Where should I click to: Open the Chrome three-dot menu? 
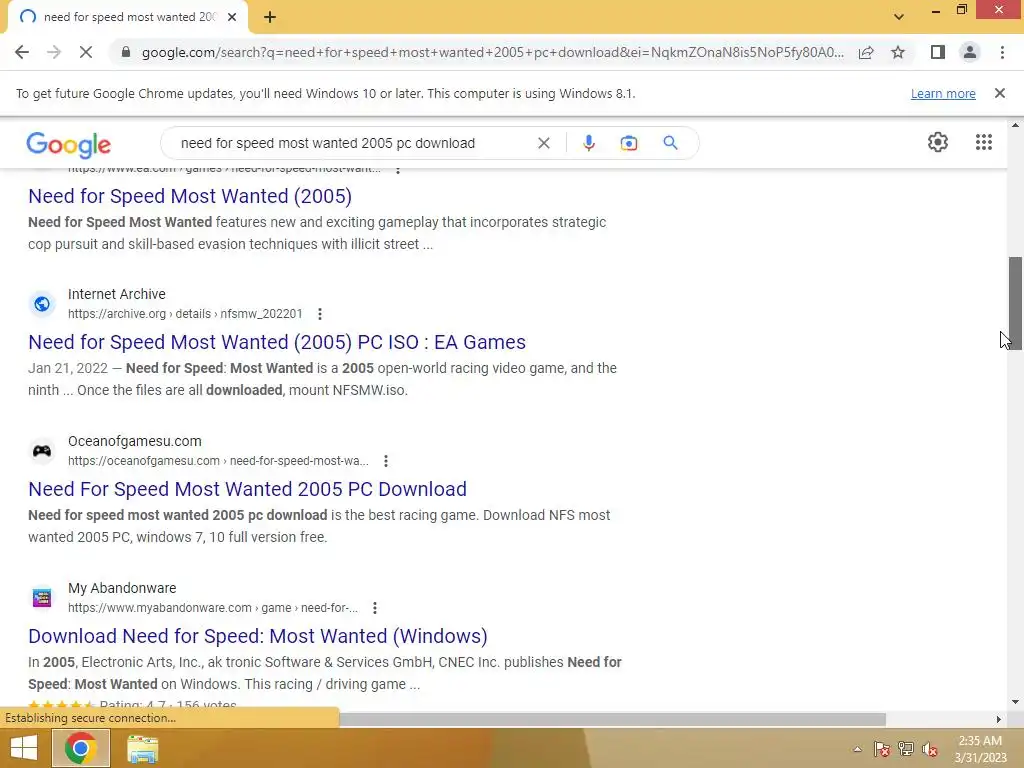pyautogui.click(x=1002, y=52)
